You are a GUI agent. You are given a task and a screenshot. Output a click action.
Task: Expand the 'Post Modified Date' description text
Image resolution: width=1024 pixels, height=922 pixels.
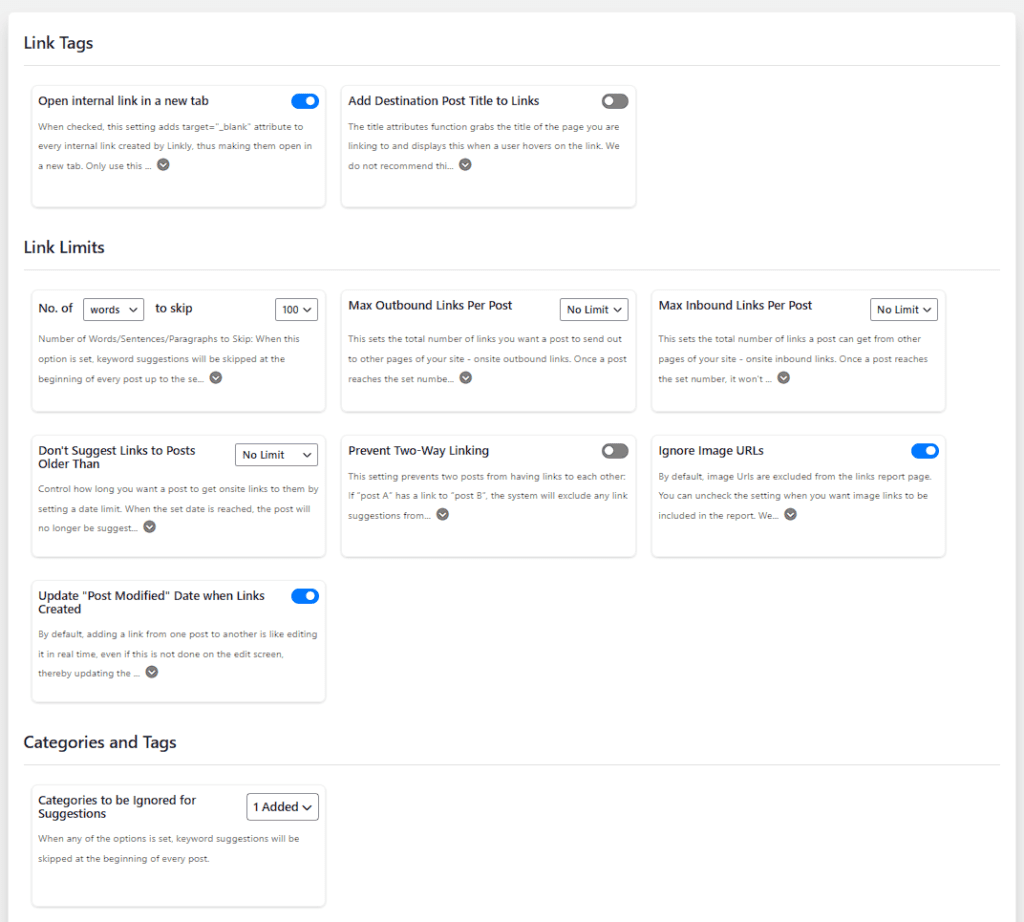pos(151,672)
